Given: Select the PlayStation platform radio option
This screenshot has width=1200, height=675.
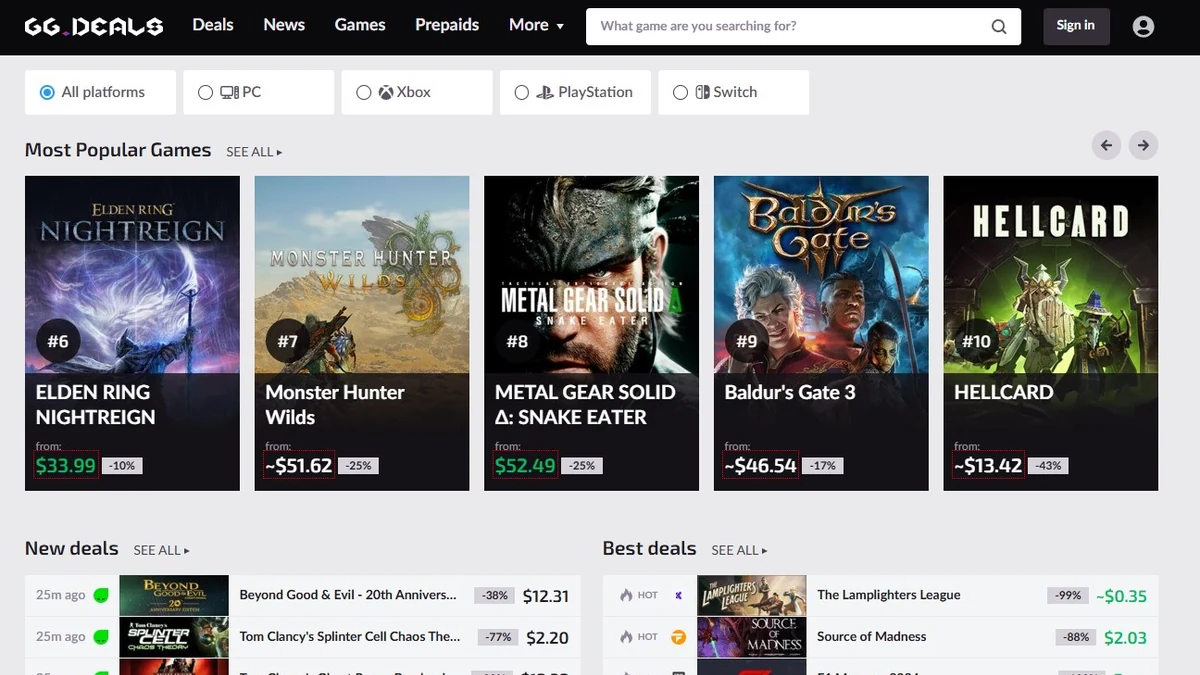Looking at the screenshot, I should click(575, 92).
